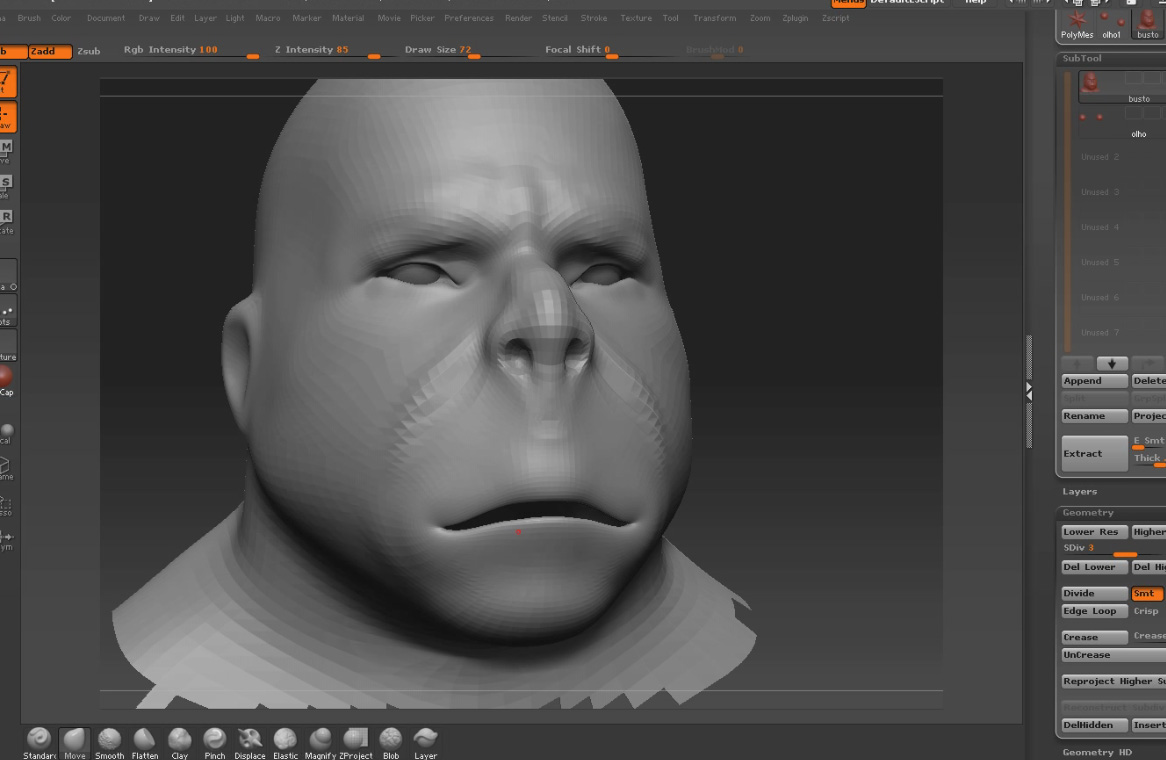The image size is (1166, 760).
Task: Toggle the Zadd mode button
Action: point(49,51)
